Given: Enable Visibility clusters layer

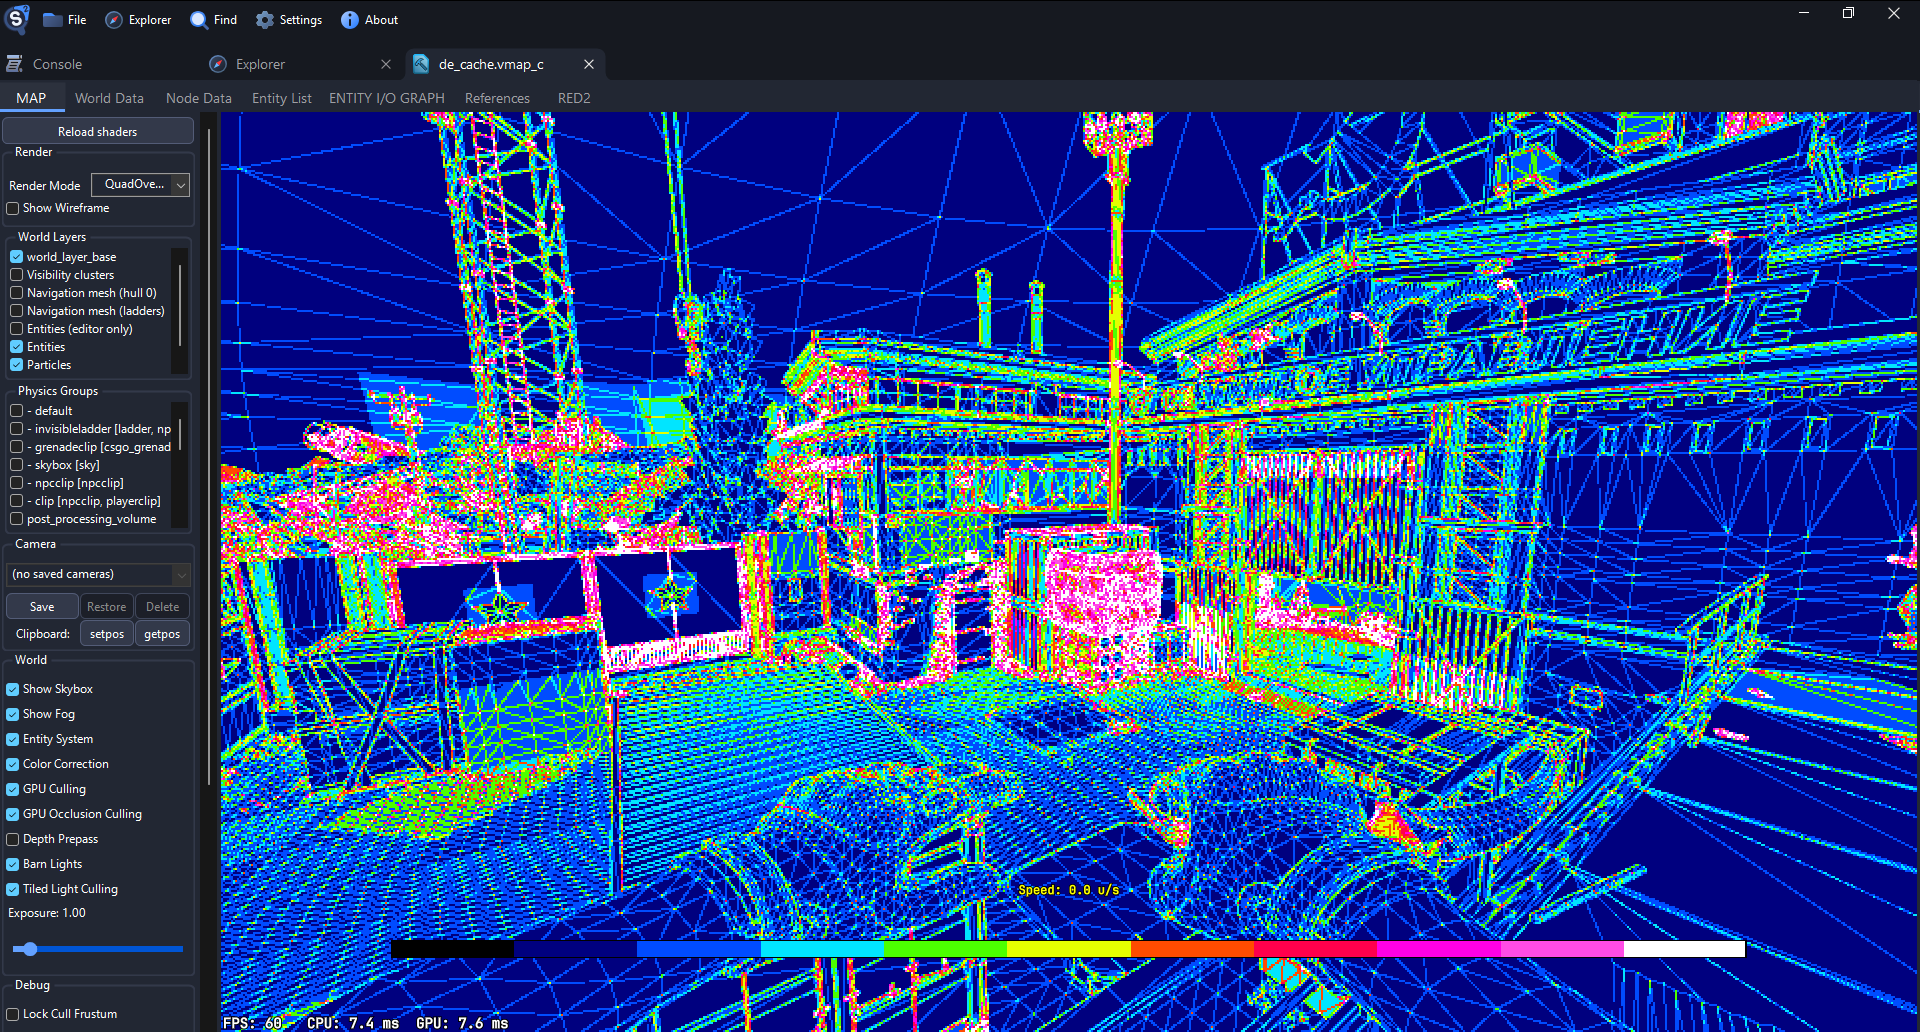Looking at the screenshot, I should [17, 275].
